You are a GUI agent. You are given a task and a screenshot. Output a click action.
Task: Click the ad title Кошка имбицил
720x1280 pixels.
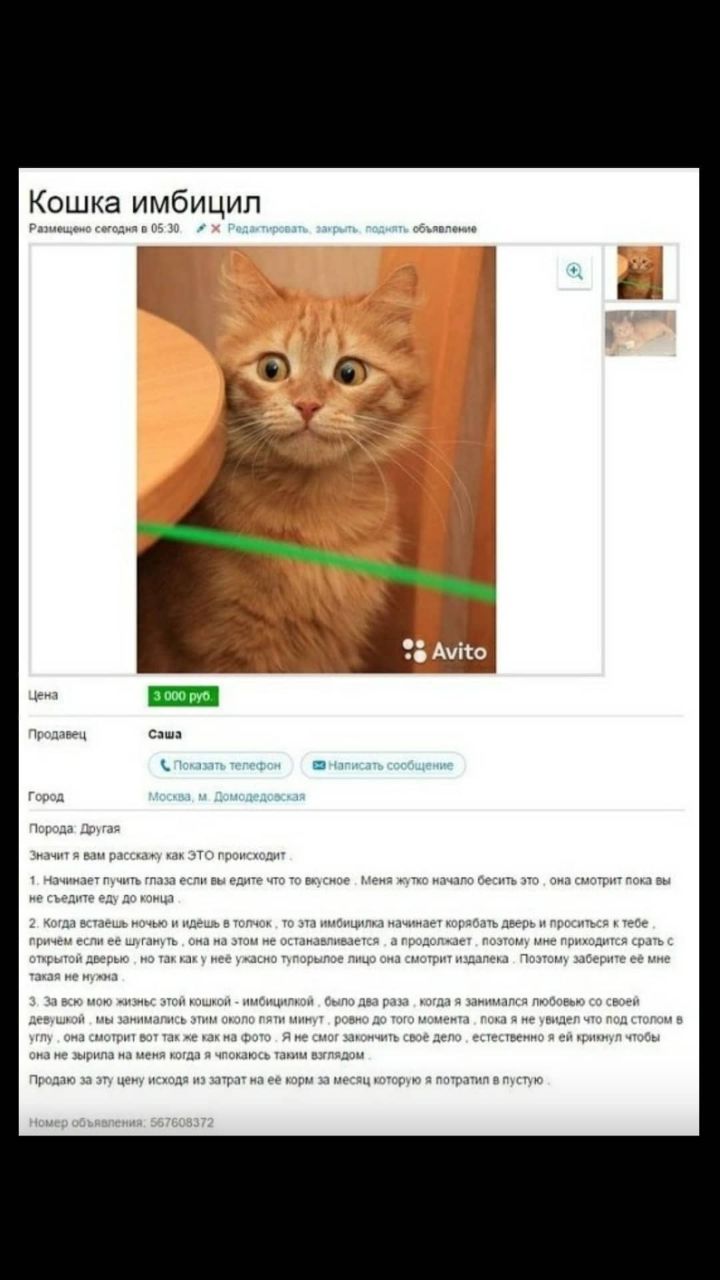[x=145, y=201]
